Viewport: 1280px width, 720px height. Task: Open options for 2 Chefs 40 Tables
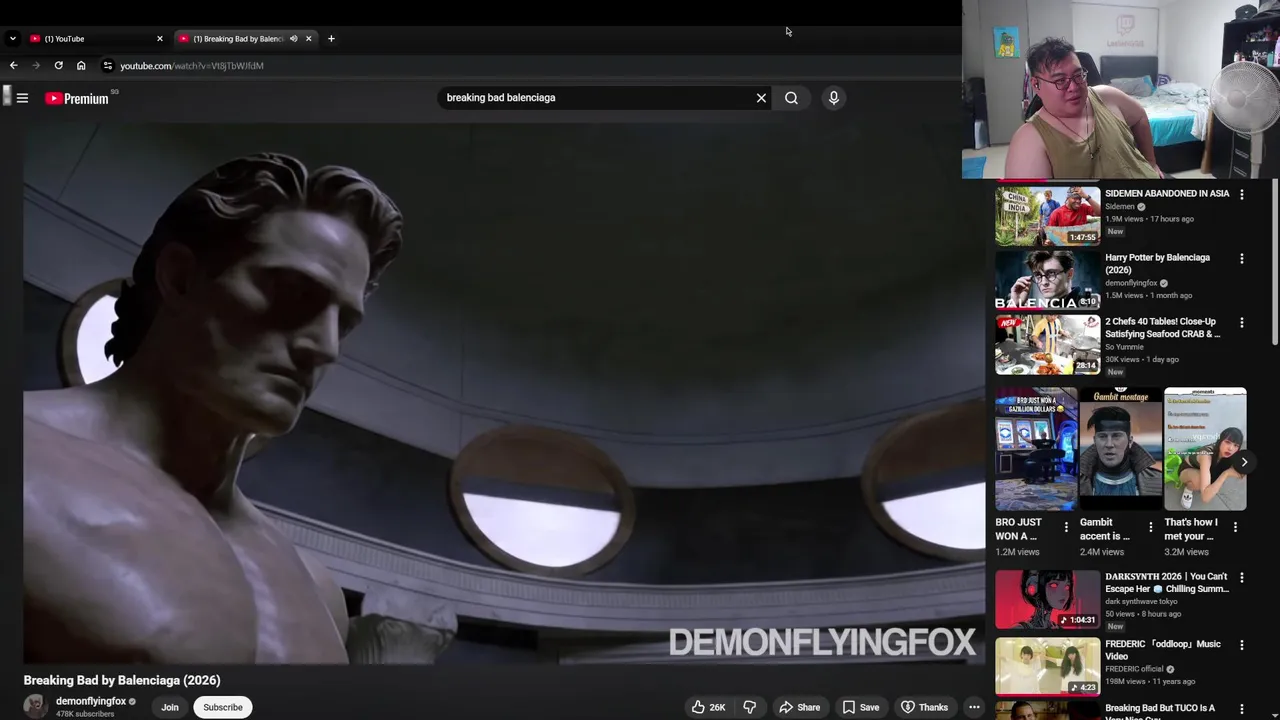[1242, 323]
